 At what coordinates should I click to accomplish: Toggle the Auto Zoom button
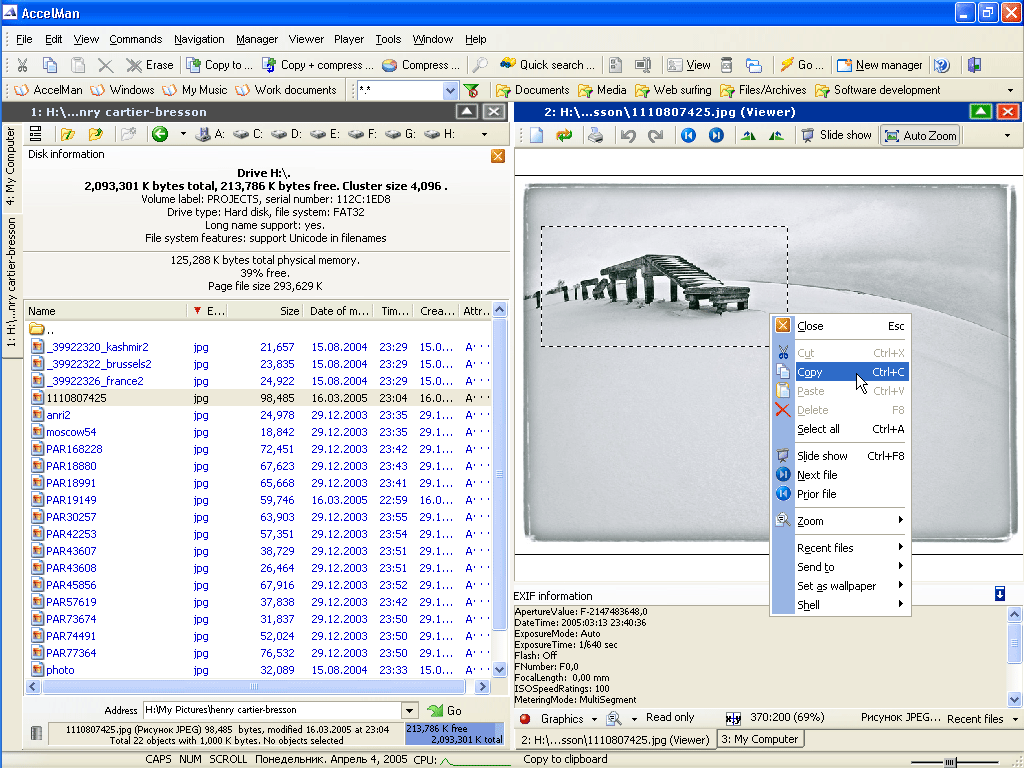point(919,136)
